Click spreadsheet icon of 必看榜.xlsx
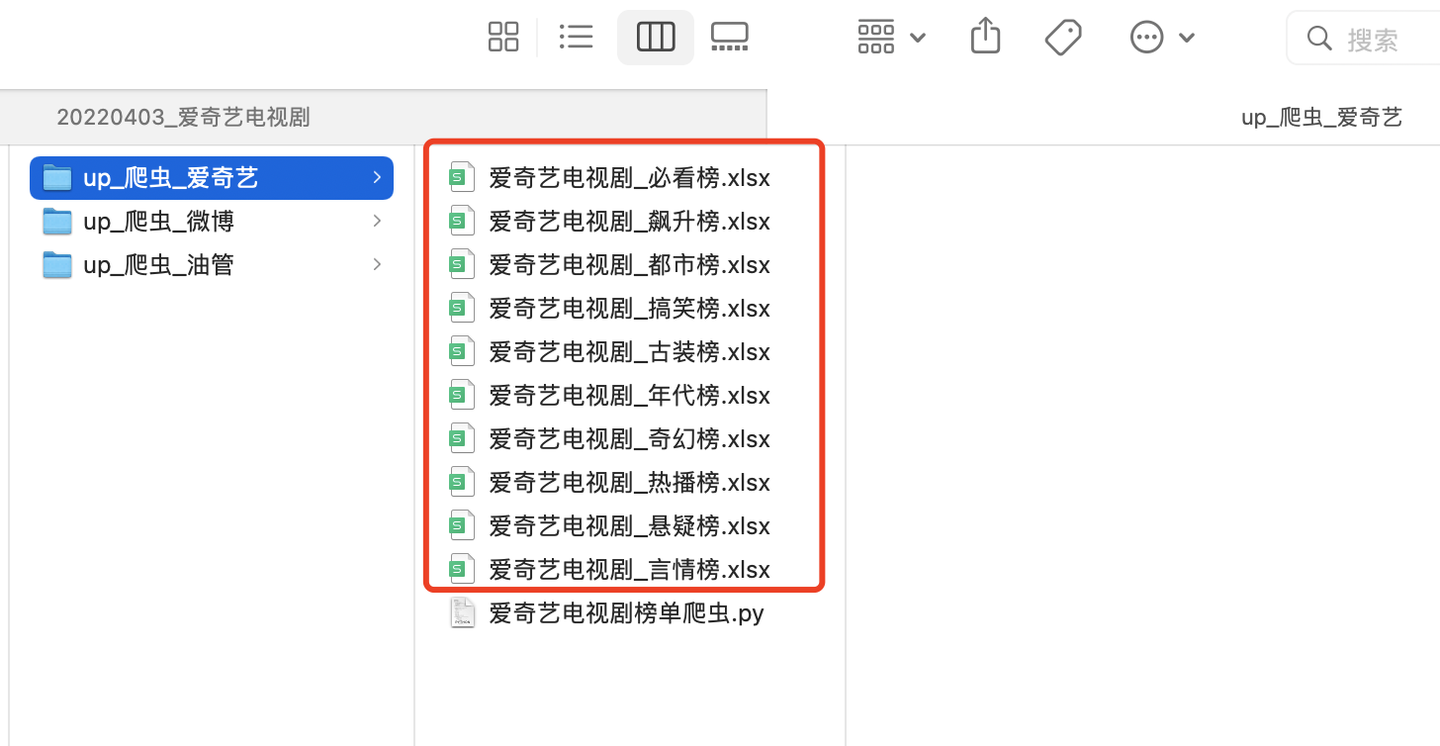The height and width of the screenshot is (746, 1440). [x=461, y=177]
